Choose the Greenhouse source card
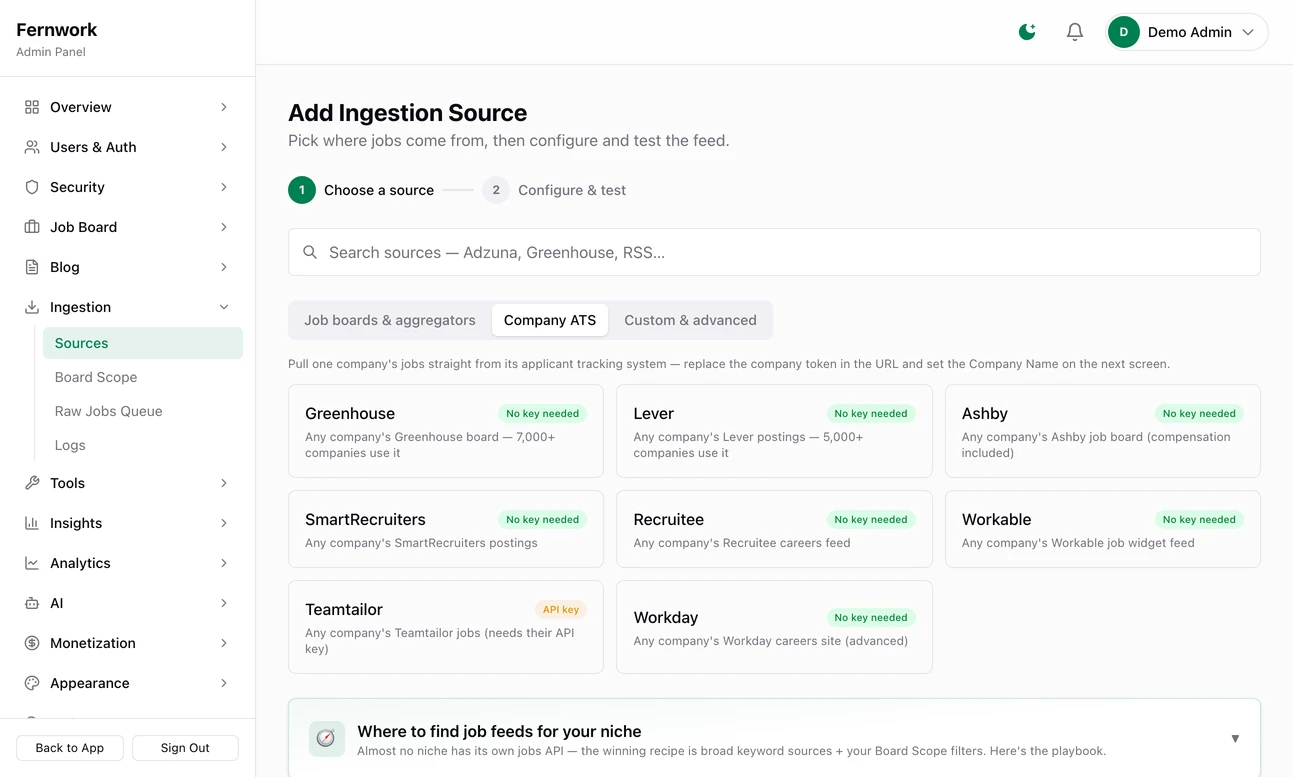This screenshot has height=777, width=1293. 446,431
